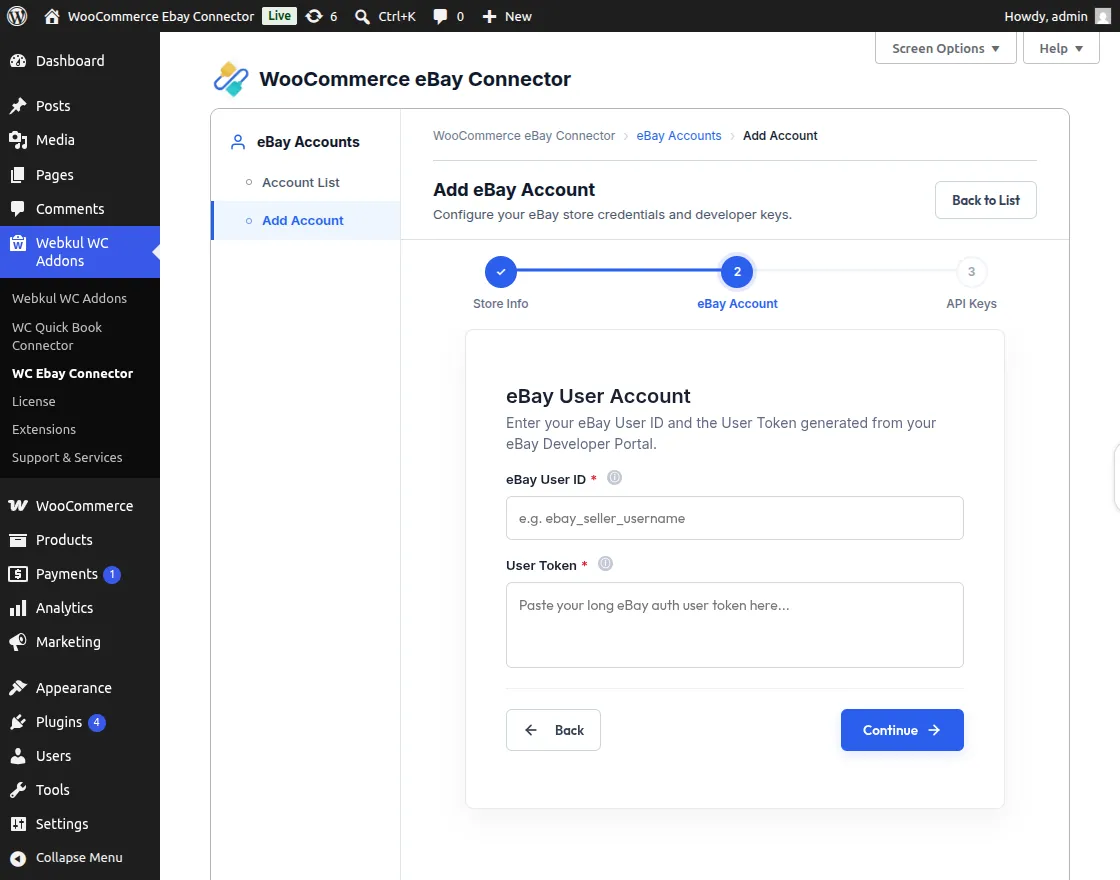Viewport: 1120px width, 880px height.
Task: Open the Ctrl+K search icon
Action: [362, 16]
